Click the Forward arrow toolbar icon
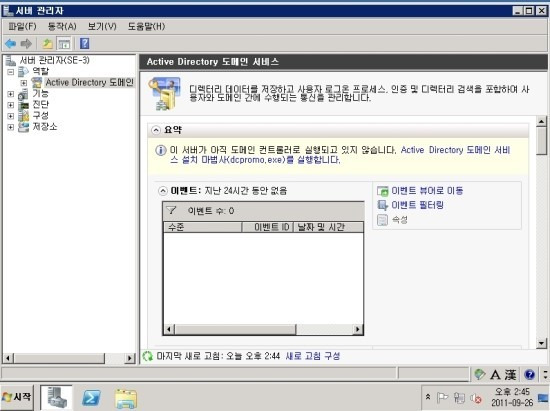The height and width of the screenshot is (411, 550). [x=26, y=44]
